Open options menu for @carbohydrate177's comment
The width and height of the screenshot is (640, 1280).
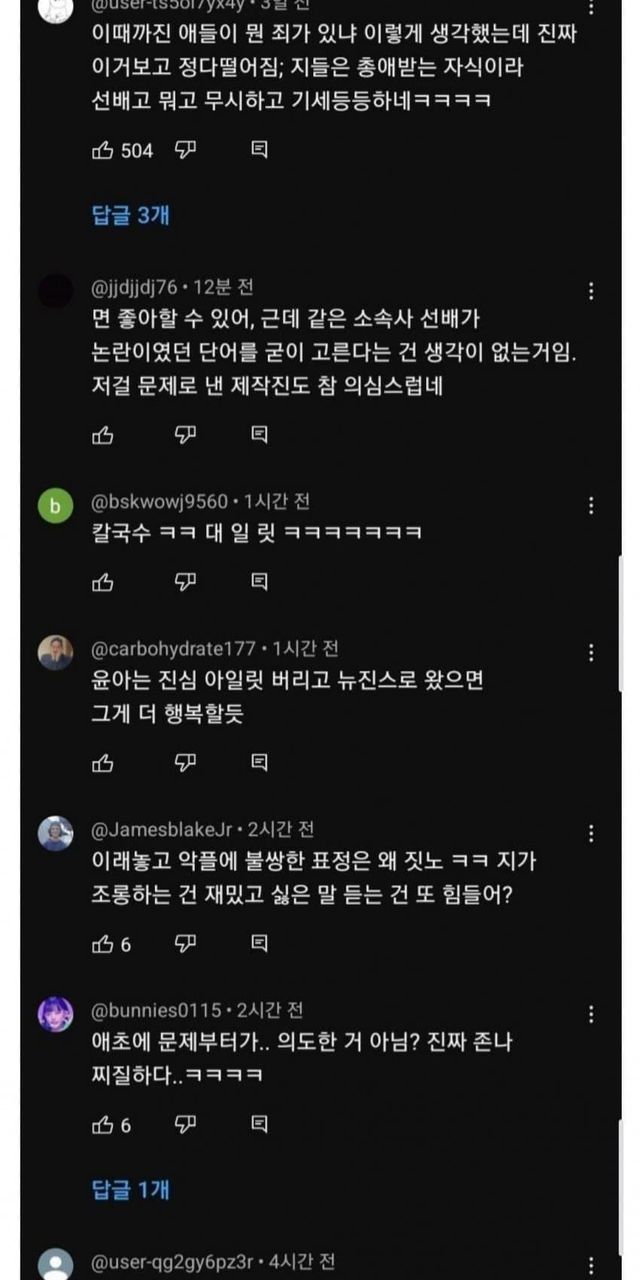pyautogui.click(x=591, y=652)
